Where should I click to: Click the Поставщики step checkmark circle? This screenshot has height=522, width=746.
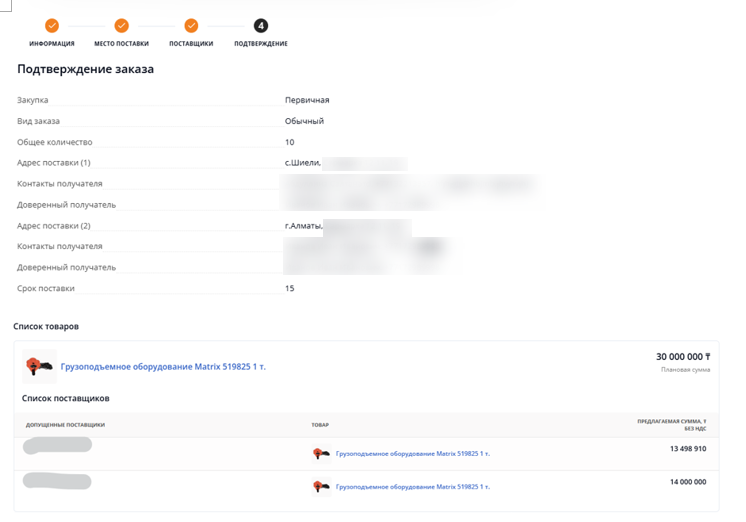pyautogui.click(x=191, y=26)
